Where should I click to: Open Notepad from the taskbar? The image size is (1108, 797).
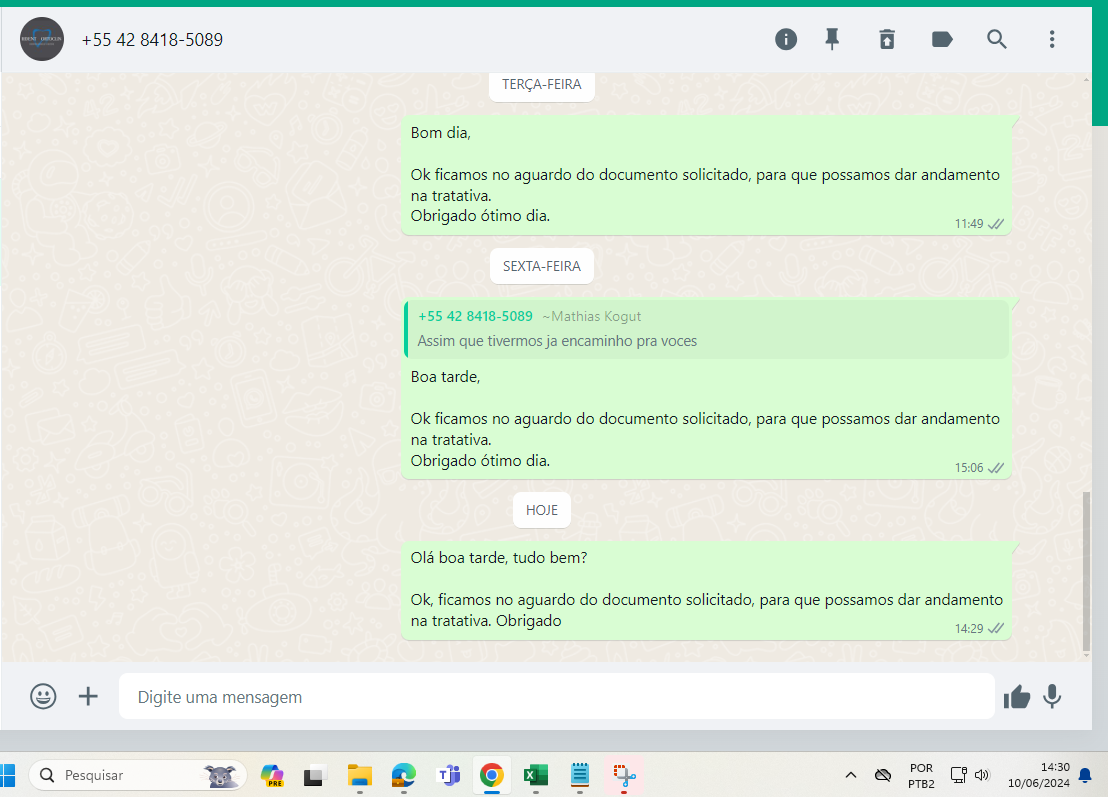tap(579, 775)
